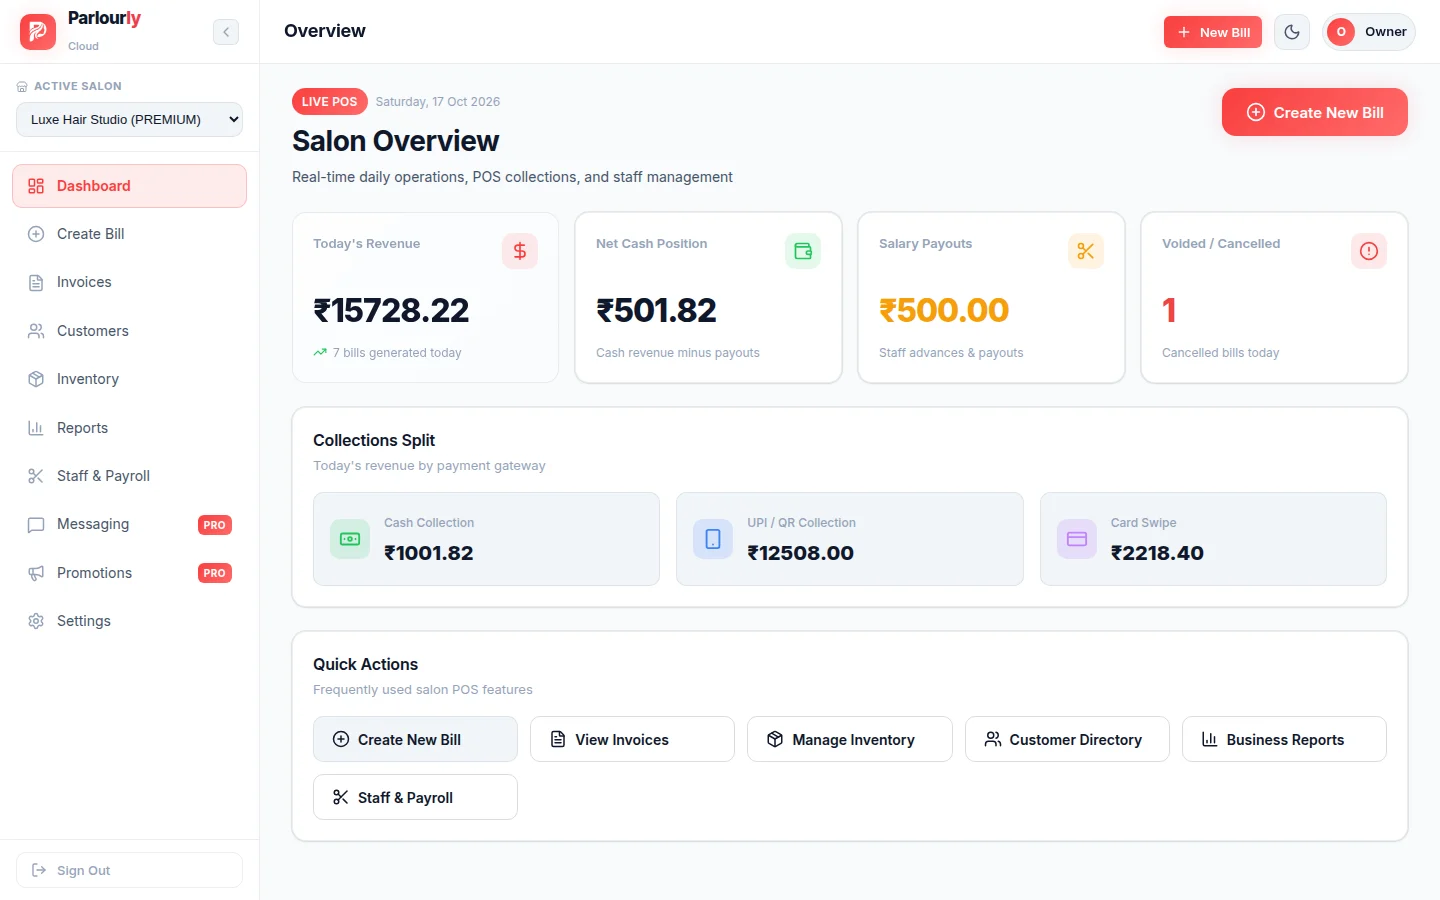Click the New Bill button in header
Viewport: 1440px width, 900px height.
click(x=1213, y=32)
